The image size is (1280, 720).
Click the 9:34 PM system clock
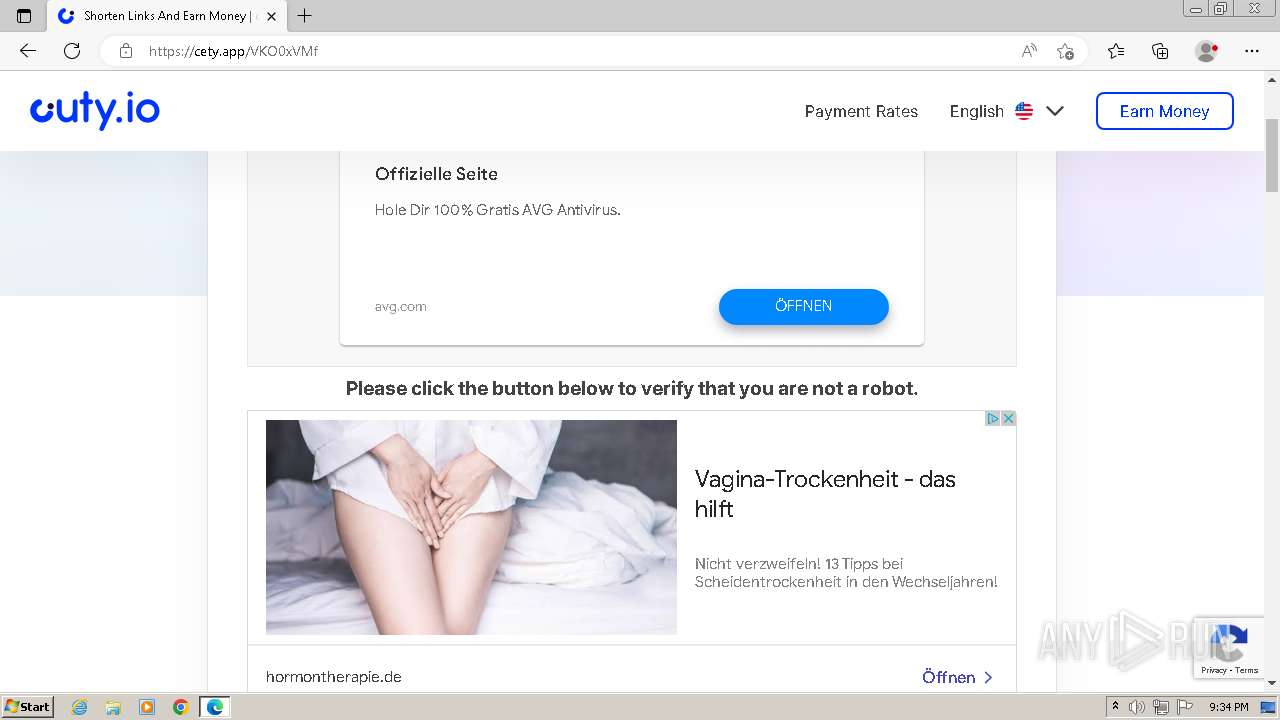click(1229, 707)
